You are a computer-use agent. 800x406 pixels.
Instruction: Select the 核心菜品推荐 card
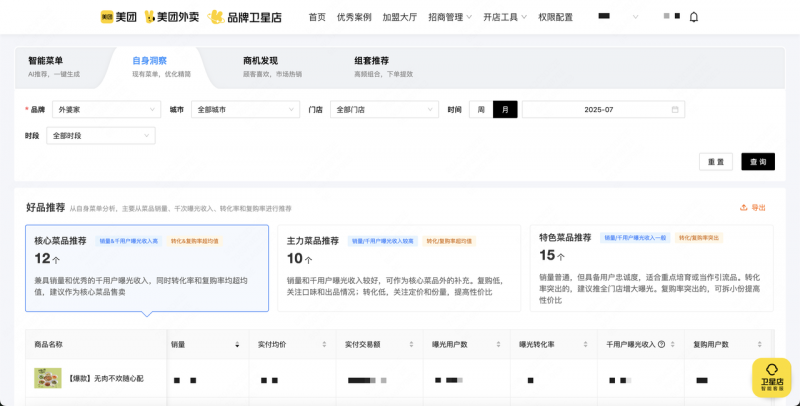146,267
